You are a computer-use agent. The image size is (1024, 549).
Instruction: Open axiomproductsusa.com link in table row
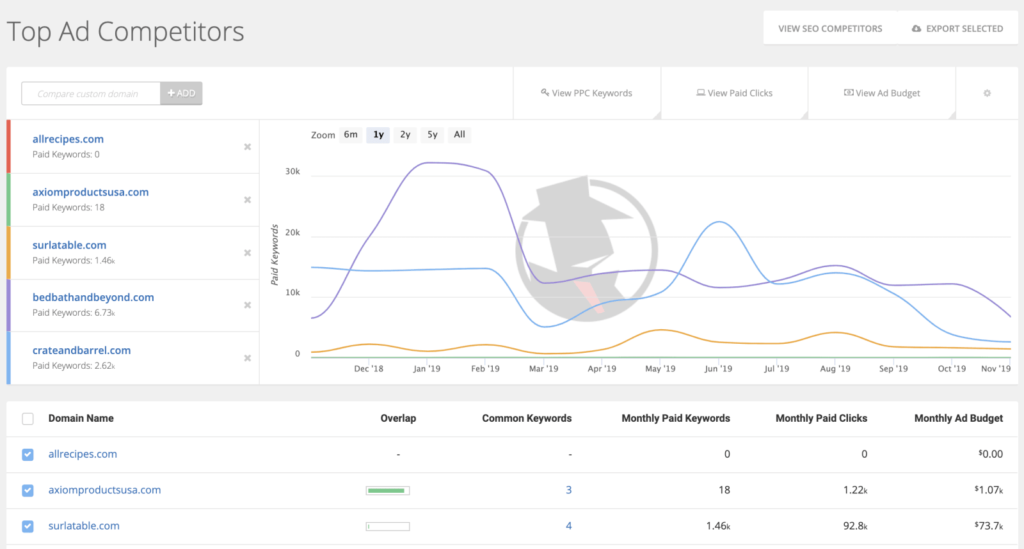point(104,490)
